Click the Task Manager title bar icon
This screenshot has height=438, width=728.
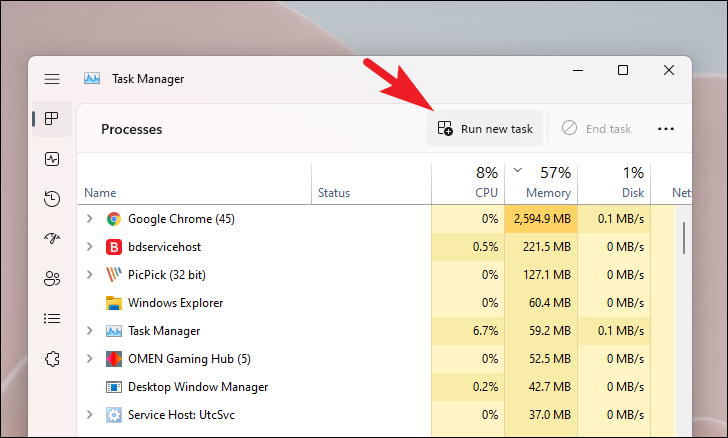pyautogui.click(x=92, y=78)
